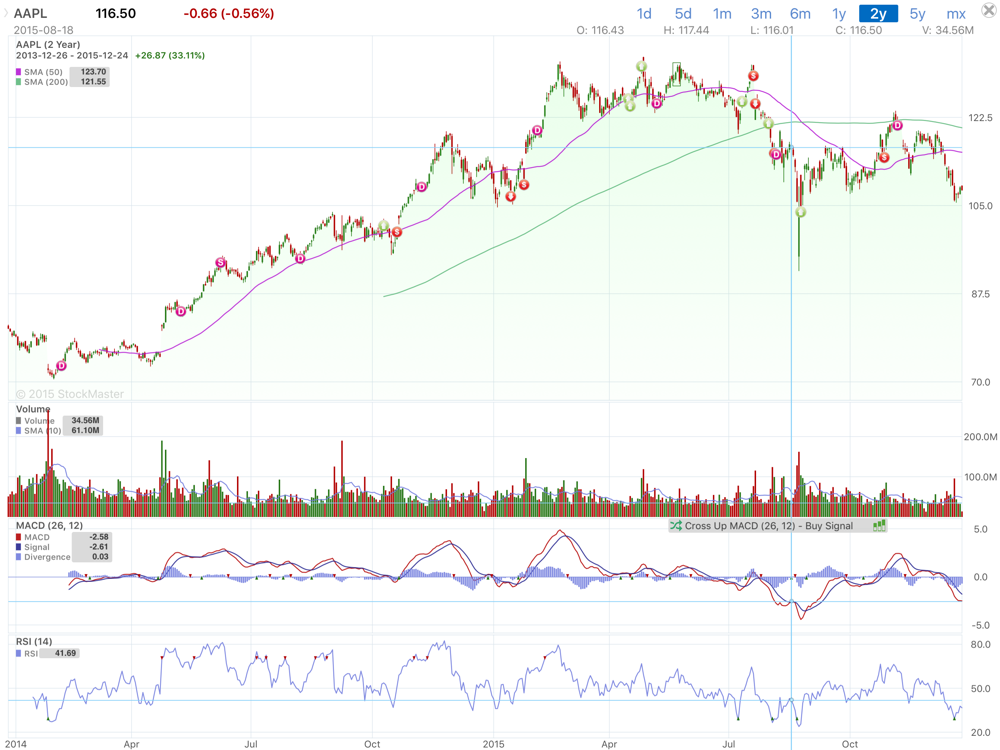Click the dark blue Signal legend swatch
Viewport: 1000px width, 750px height.
[18, 547]
